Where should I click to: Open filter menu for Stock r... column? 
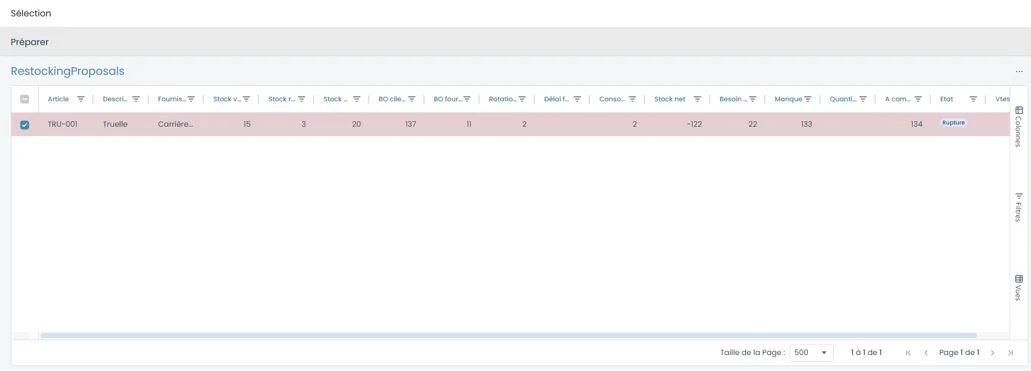click(x=302, y=99)
